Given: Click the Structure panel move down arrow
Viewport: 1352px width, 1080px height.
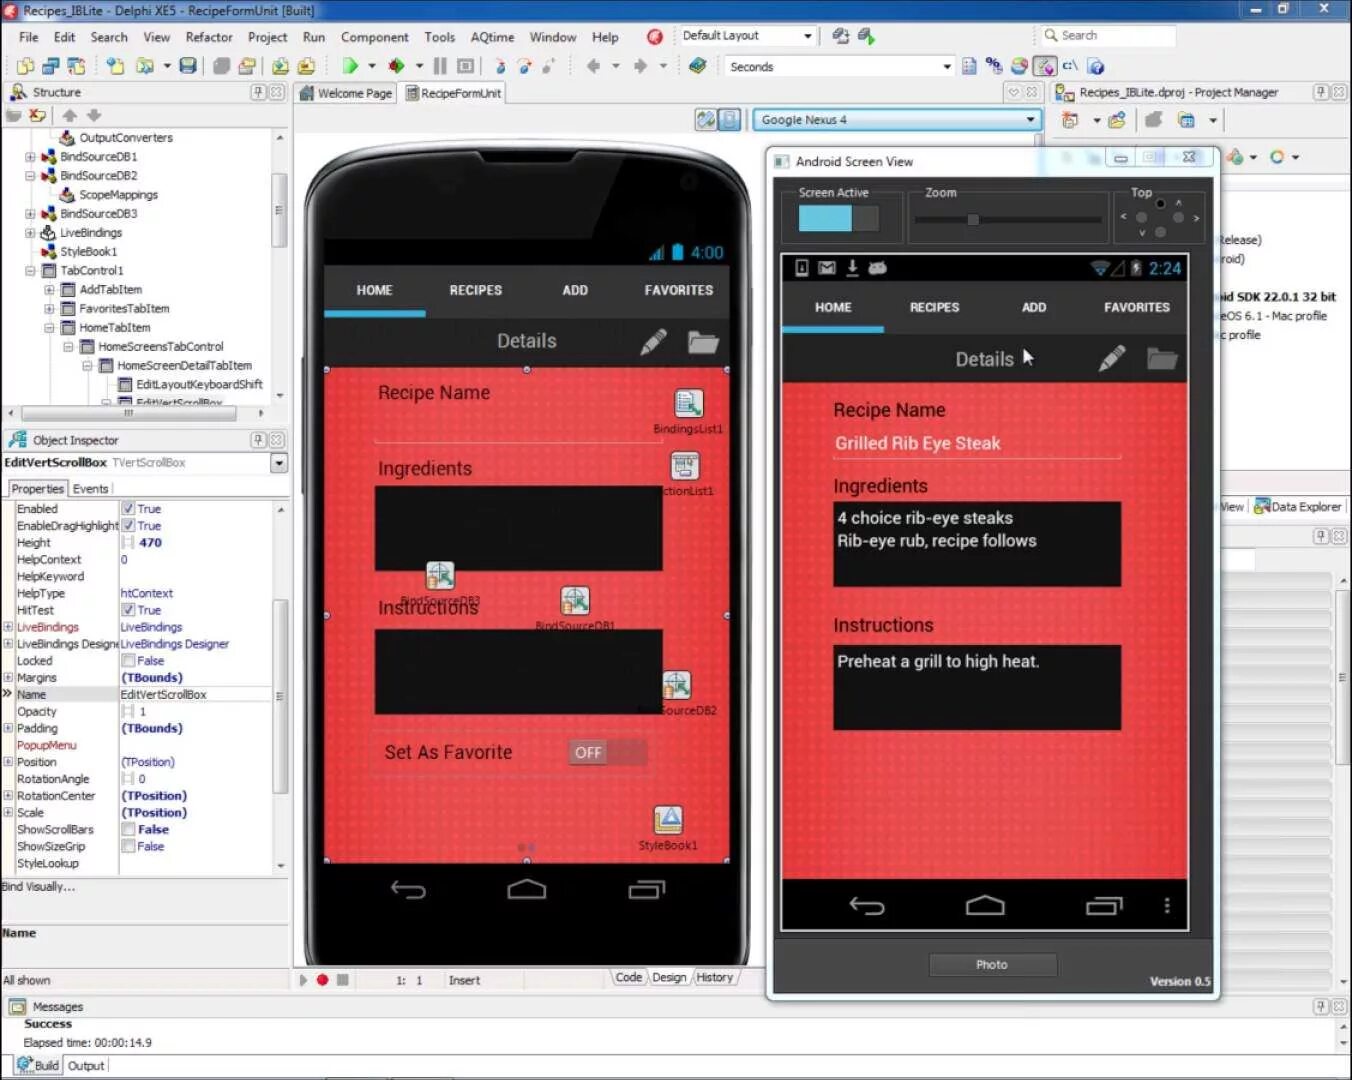Looking at the screenshot, I should [x=94, y=116].
